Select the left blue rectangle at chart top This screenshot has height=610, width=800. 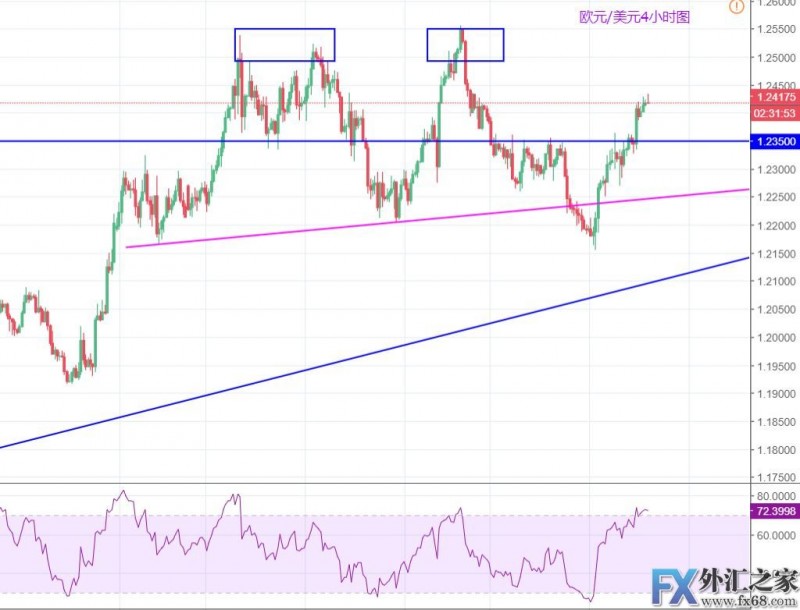[284, 30]
